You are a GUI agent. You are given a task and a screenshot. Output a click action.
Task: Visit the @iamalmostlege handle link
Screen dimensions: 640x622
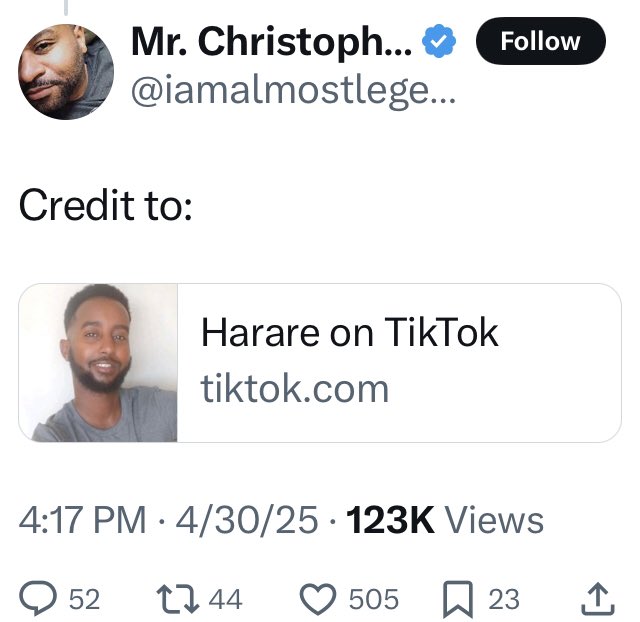(293, 91)
